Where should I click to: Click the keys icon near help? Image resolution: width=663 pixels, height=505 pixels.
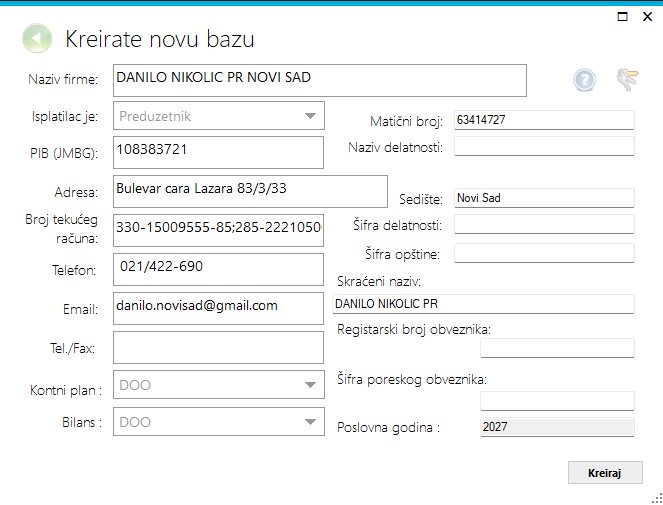[x=627, y=79]
